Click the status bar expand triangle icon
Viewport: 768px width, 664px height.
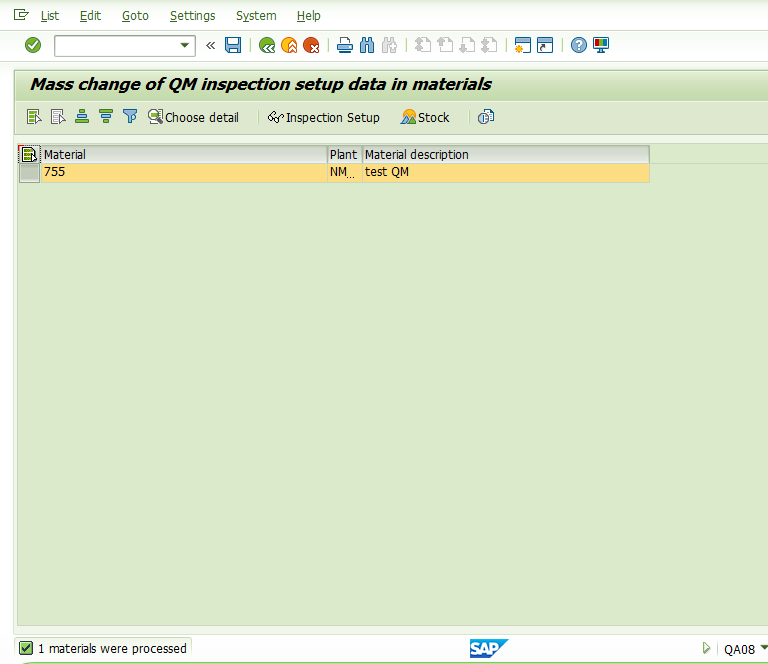pos(706,648)
